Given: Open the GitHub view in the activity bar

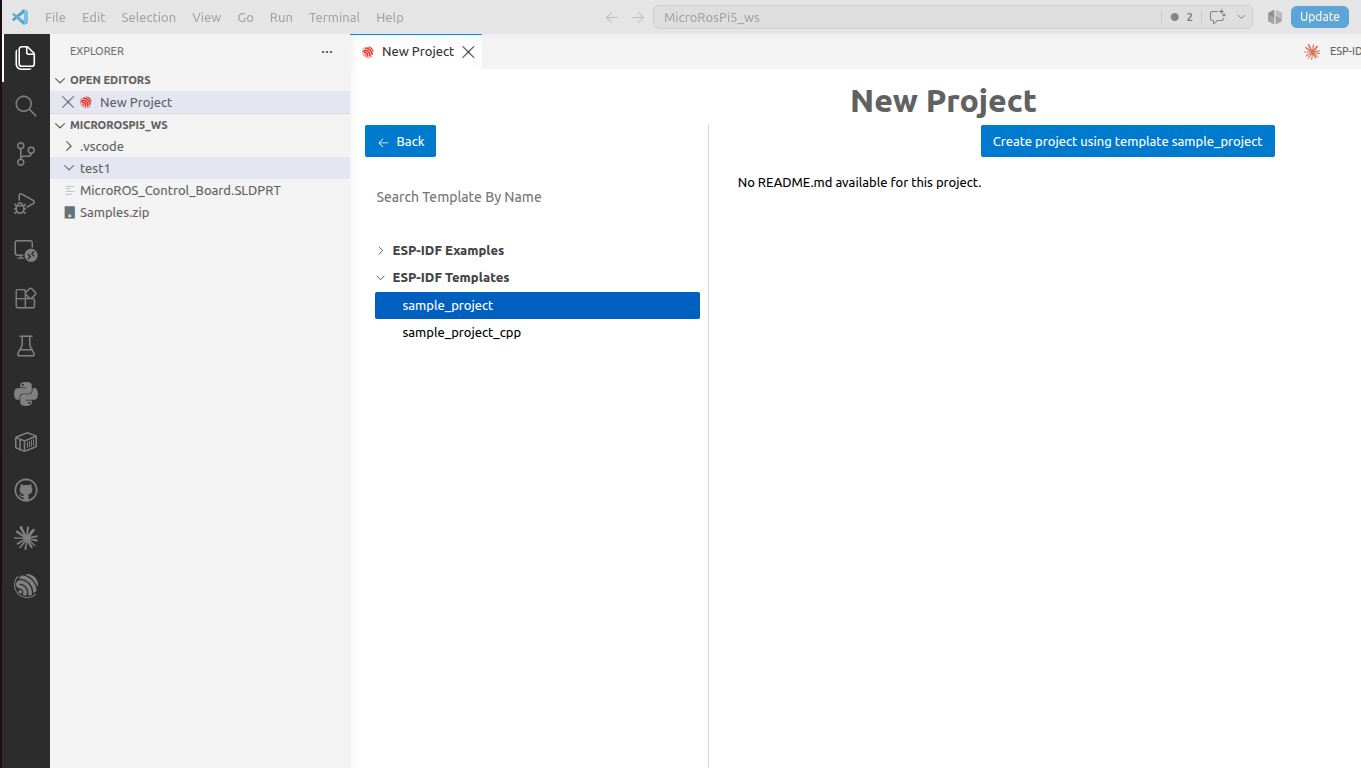Looking at the screenshot, I should 25,490.
